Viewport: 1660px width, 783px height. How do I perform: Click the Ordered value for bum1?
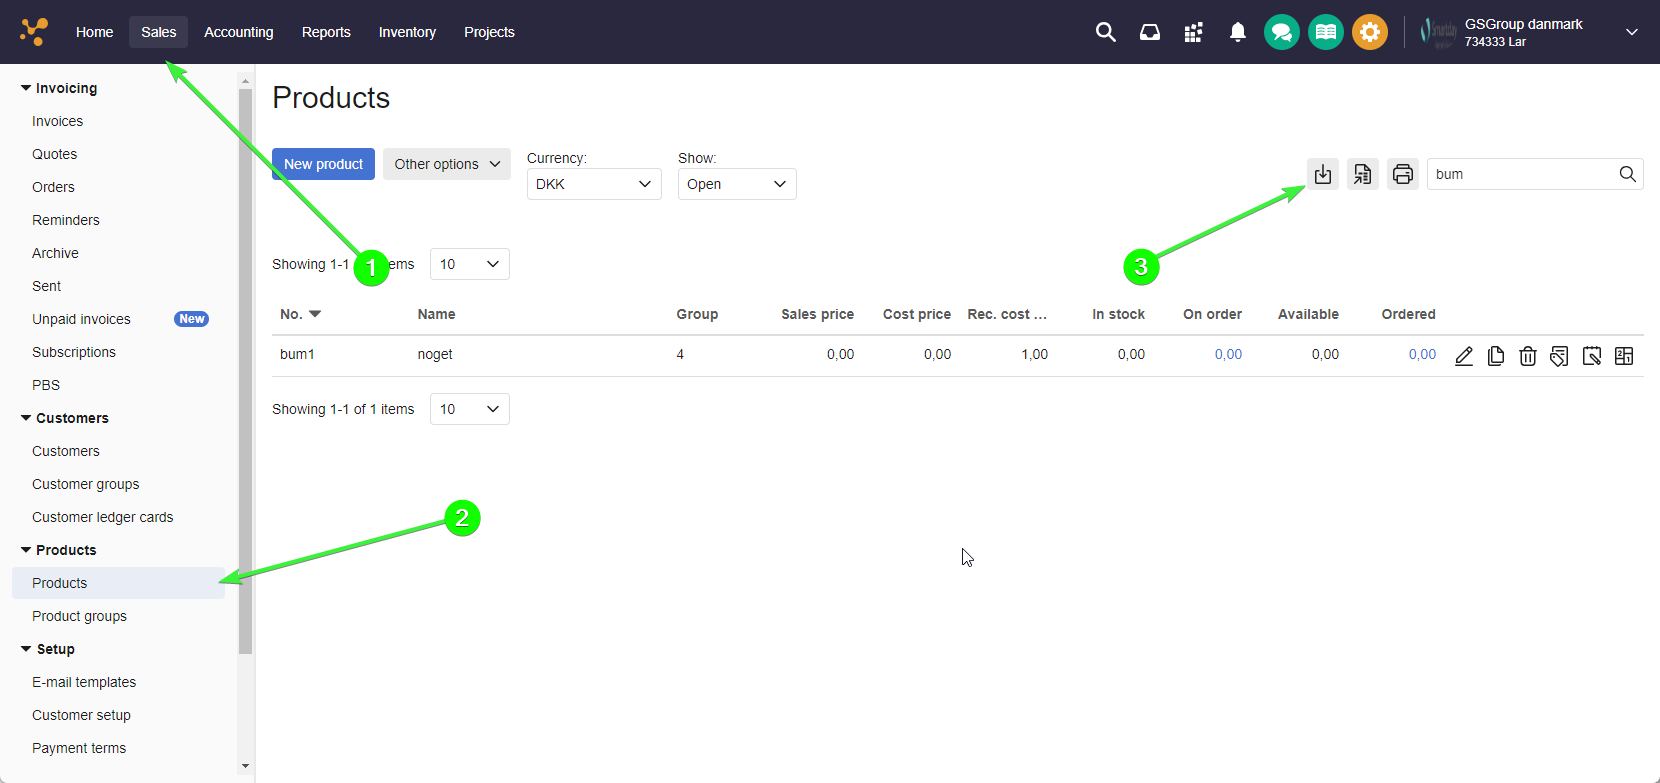[1422, 354]
